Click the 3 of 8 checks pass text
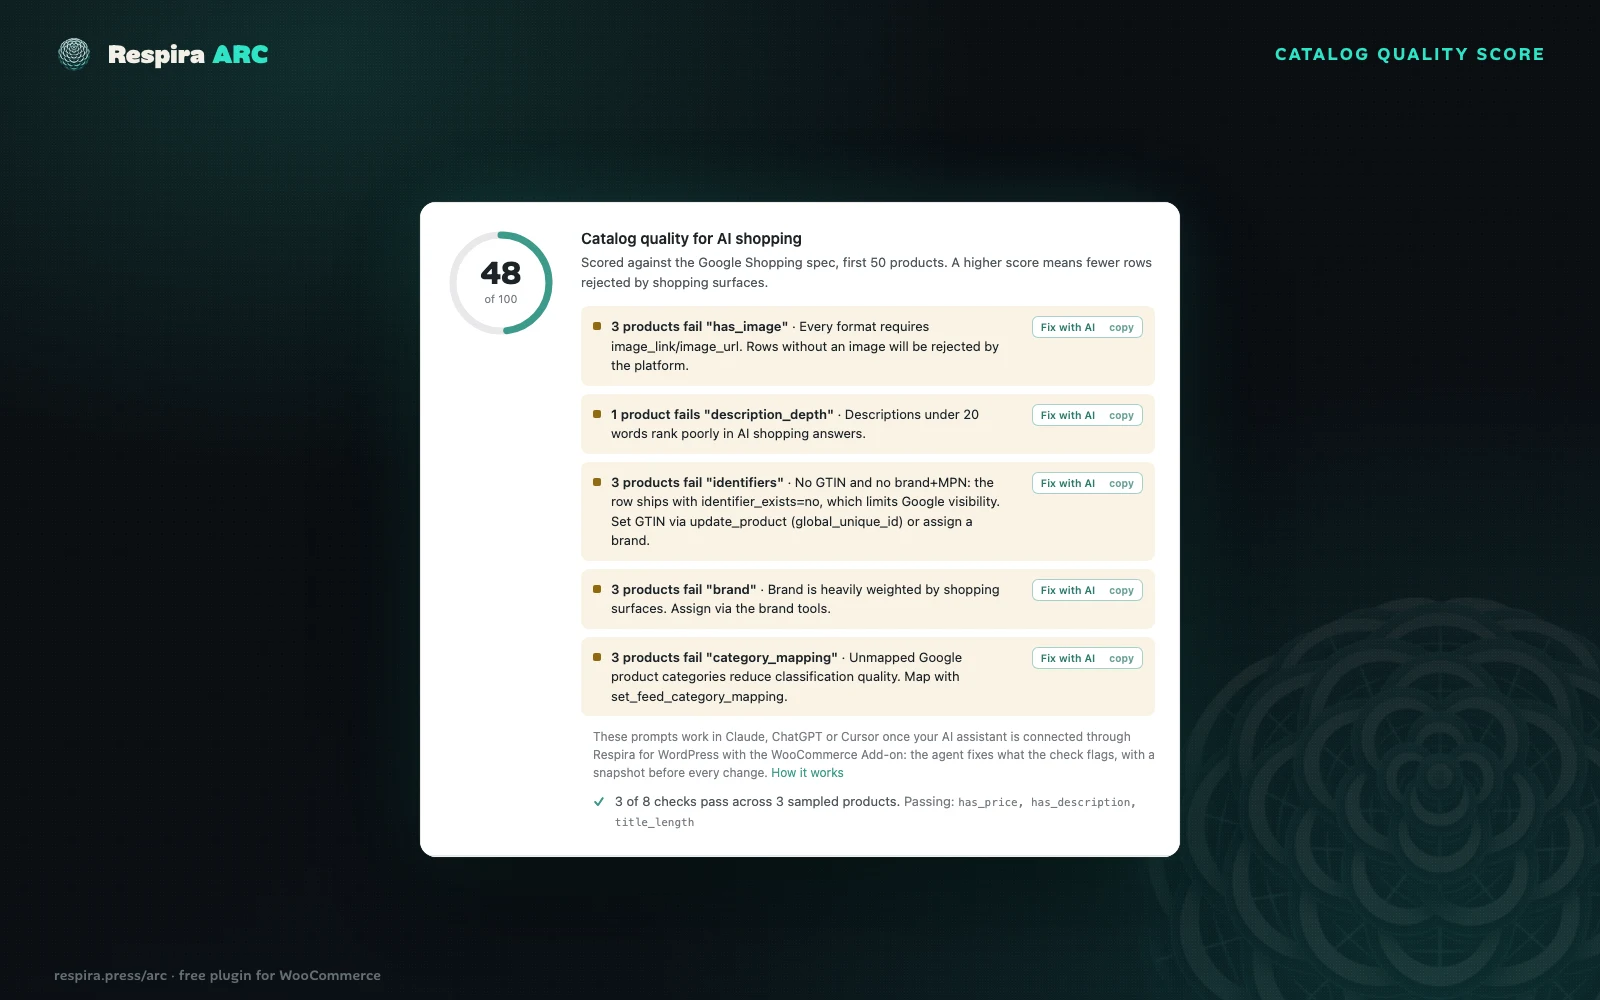1600x1000 pixels. tap(757, 802)
